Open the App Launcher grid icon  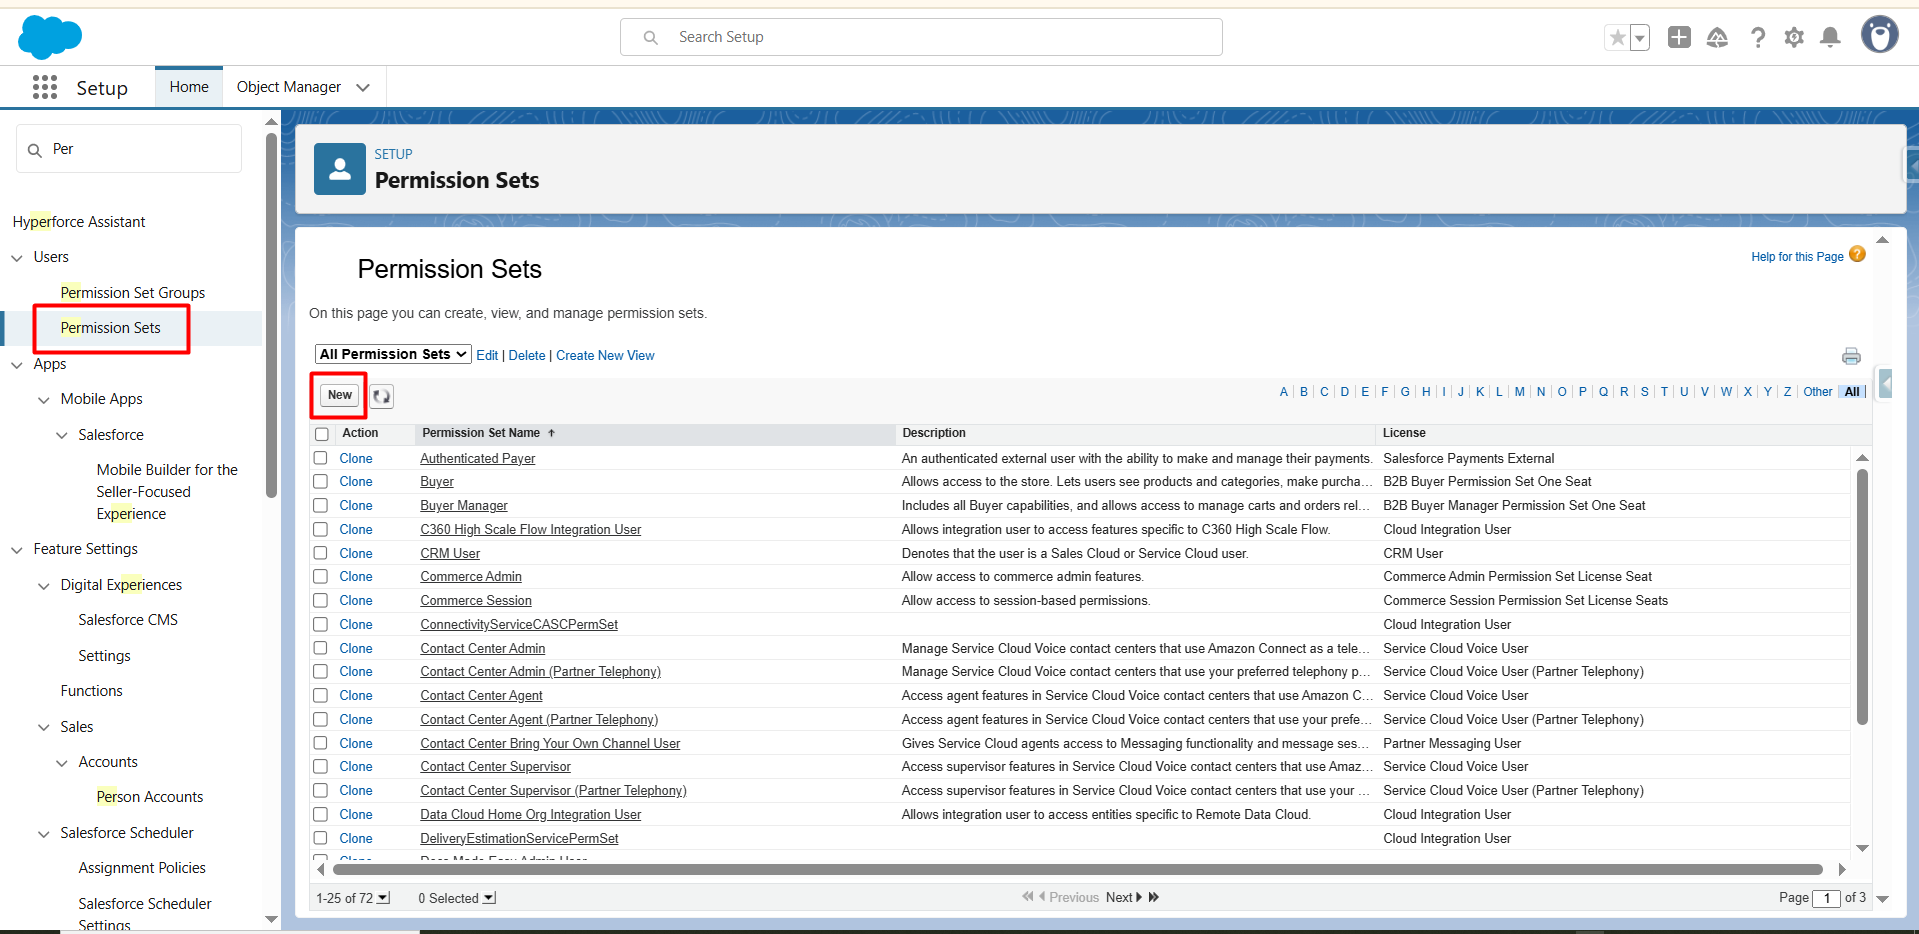tap(45, 88)
